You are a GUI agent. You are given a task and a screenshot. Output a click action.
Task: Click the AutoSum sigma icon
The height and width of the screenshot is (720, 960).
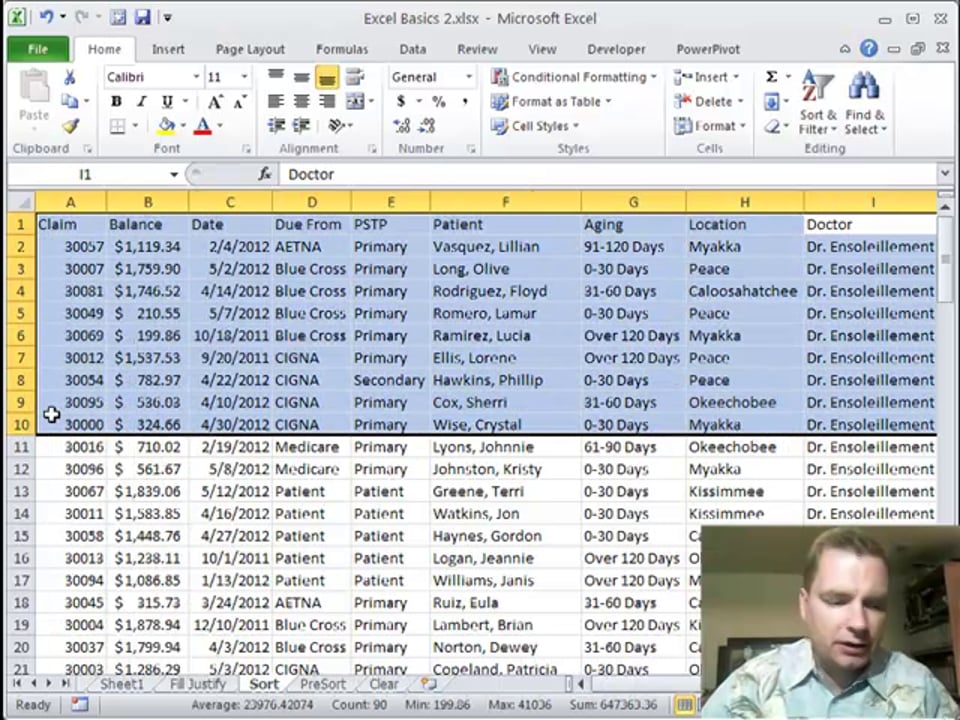pos(772,77)
